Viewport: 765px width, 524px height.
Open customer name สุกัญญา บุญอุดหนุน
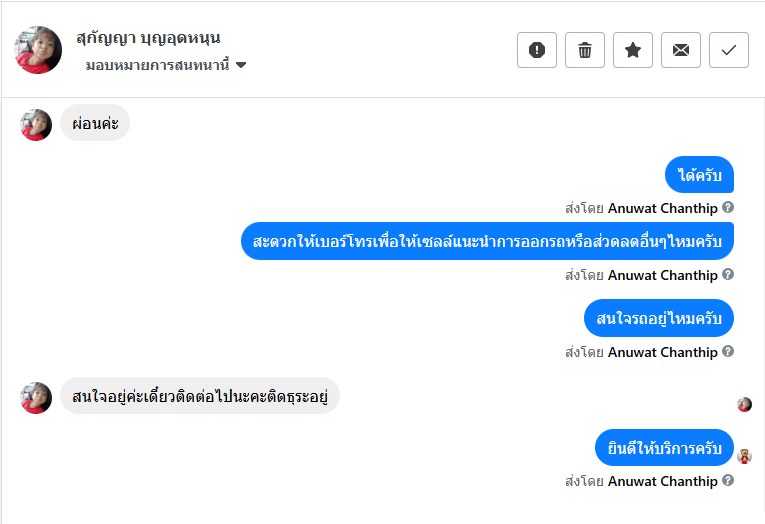click(x=148, y=38)
